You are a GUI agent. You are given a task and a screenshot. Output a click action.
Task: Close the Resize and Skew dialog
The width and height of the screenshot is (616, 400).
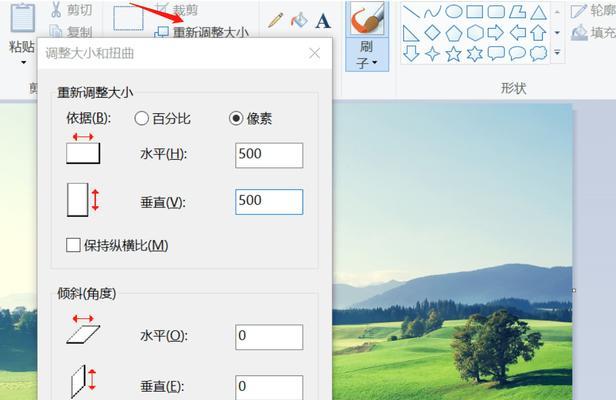point(314,53)
